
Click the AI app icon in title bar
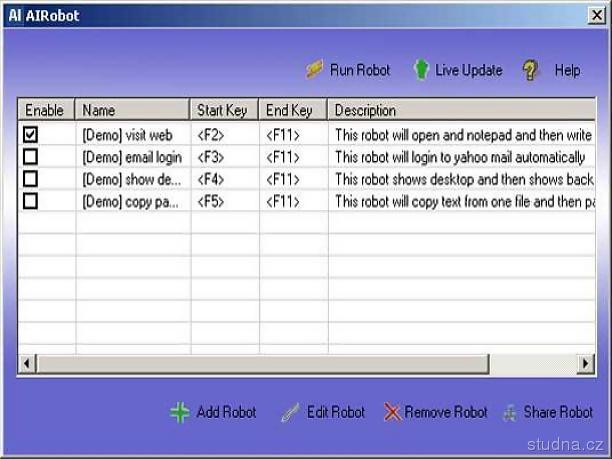click(15, 16)
